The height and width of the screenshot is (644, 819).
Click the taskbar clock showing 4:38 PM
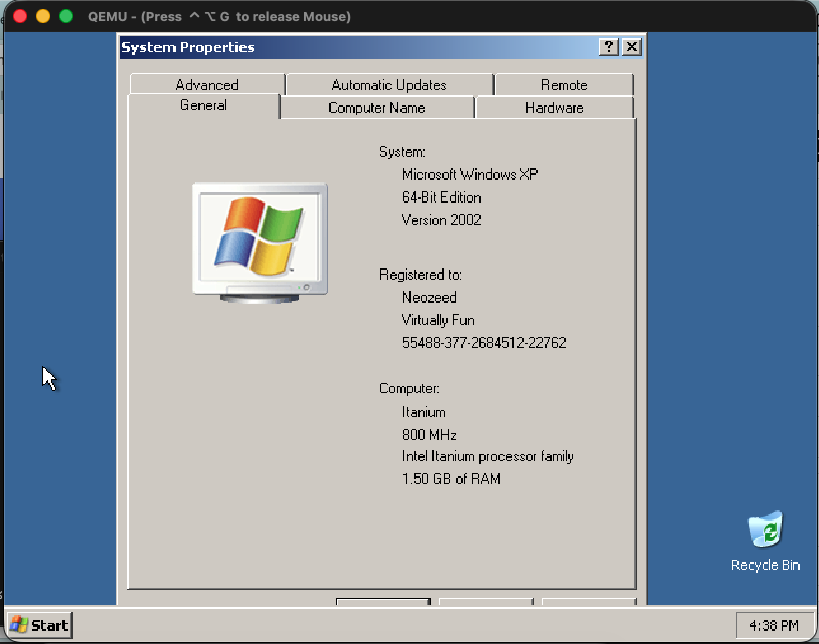[x=774, y=625]
